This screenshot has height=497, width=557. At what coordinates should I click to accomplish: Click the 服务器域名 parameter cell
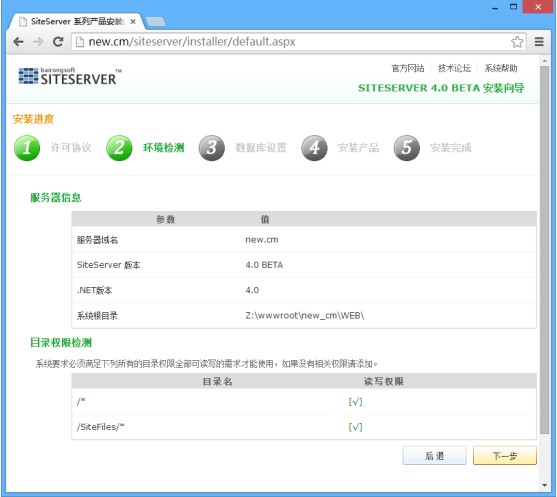pos(97,240)
